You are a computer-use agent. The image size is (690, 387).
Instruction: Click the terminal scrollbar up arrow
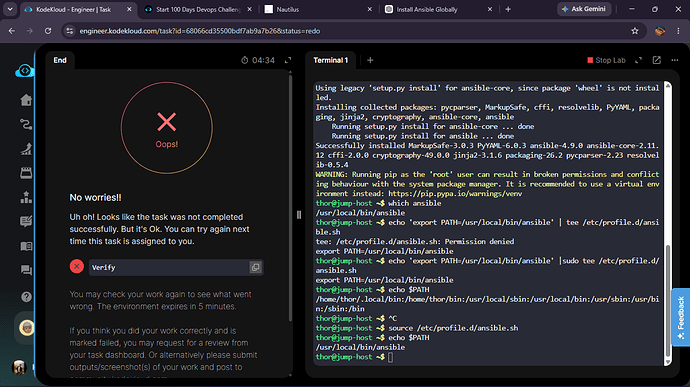668,85
